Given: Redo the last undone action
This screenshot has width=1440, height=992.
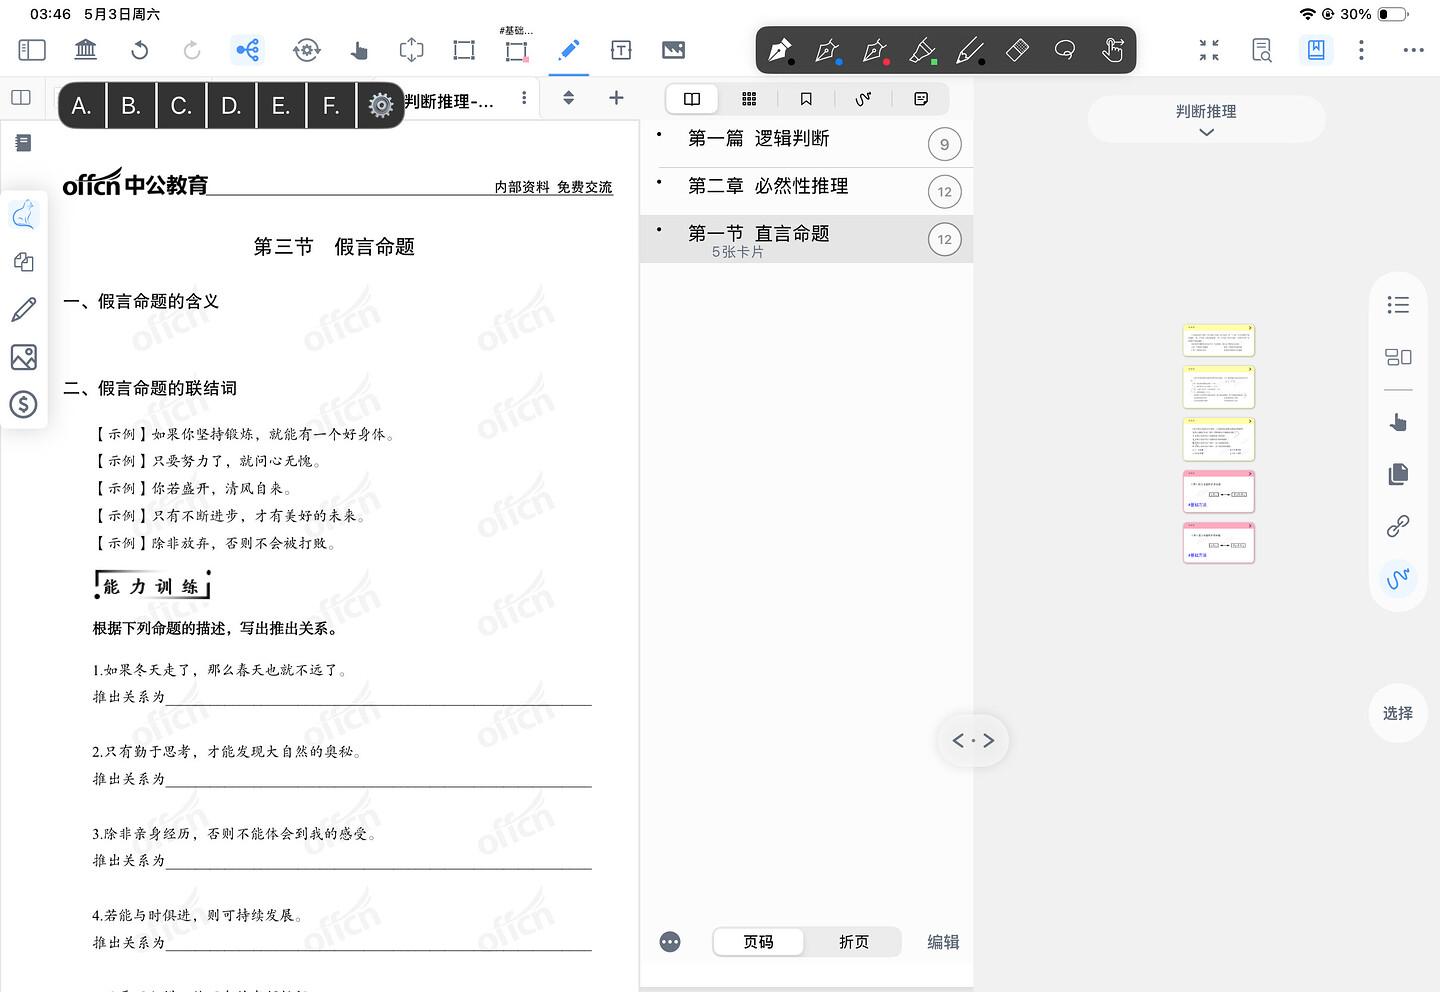Looking at the screenshot, I should pos(192,50).
